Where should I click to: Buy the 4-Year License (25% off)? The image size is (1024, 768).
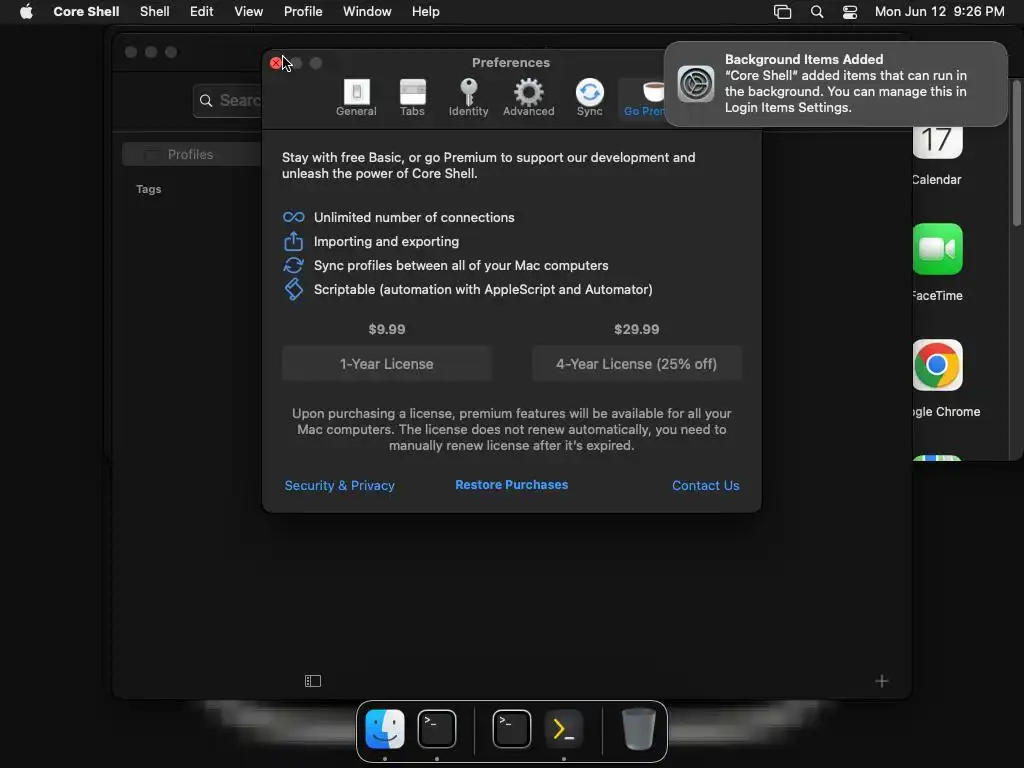click(636, 364)
